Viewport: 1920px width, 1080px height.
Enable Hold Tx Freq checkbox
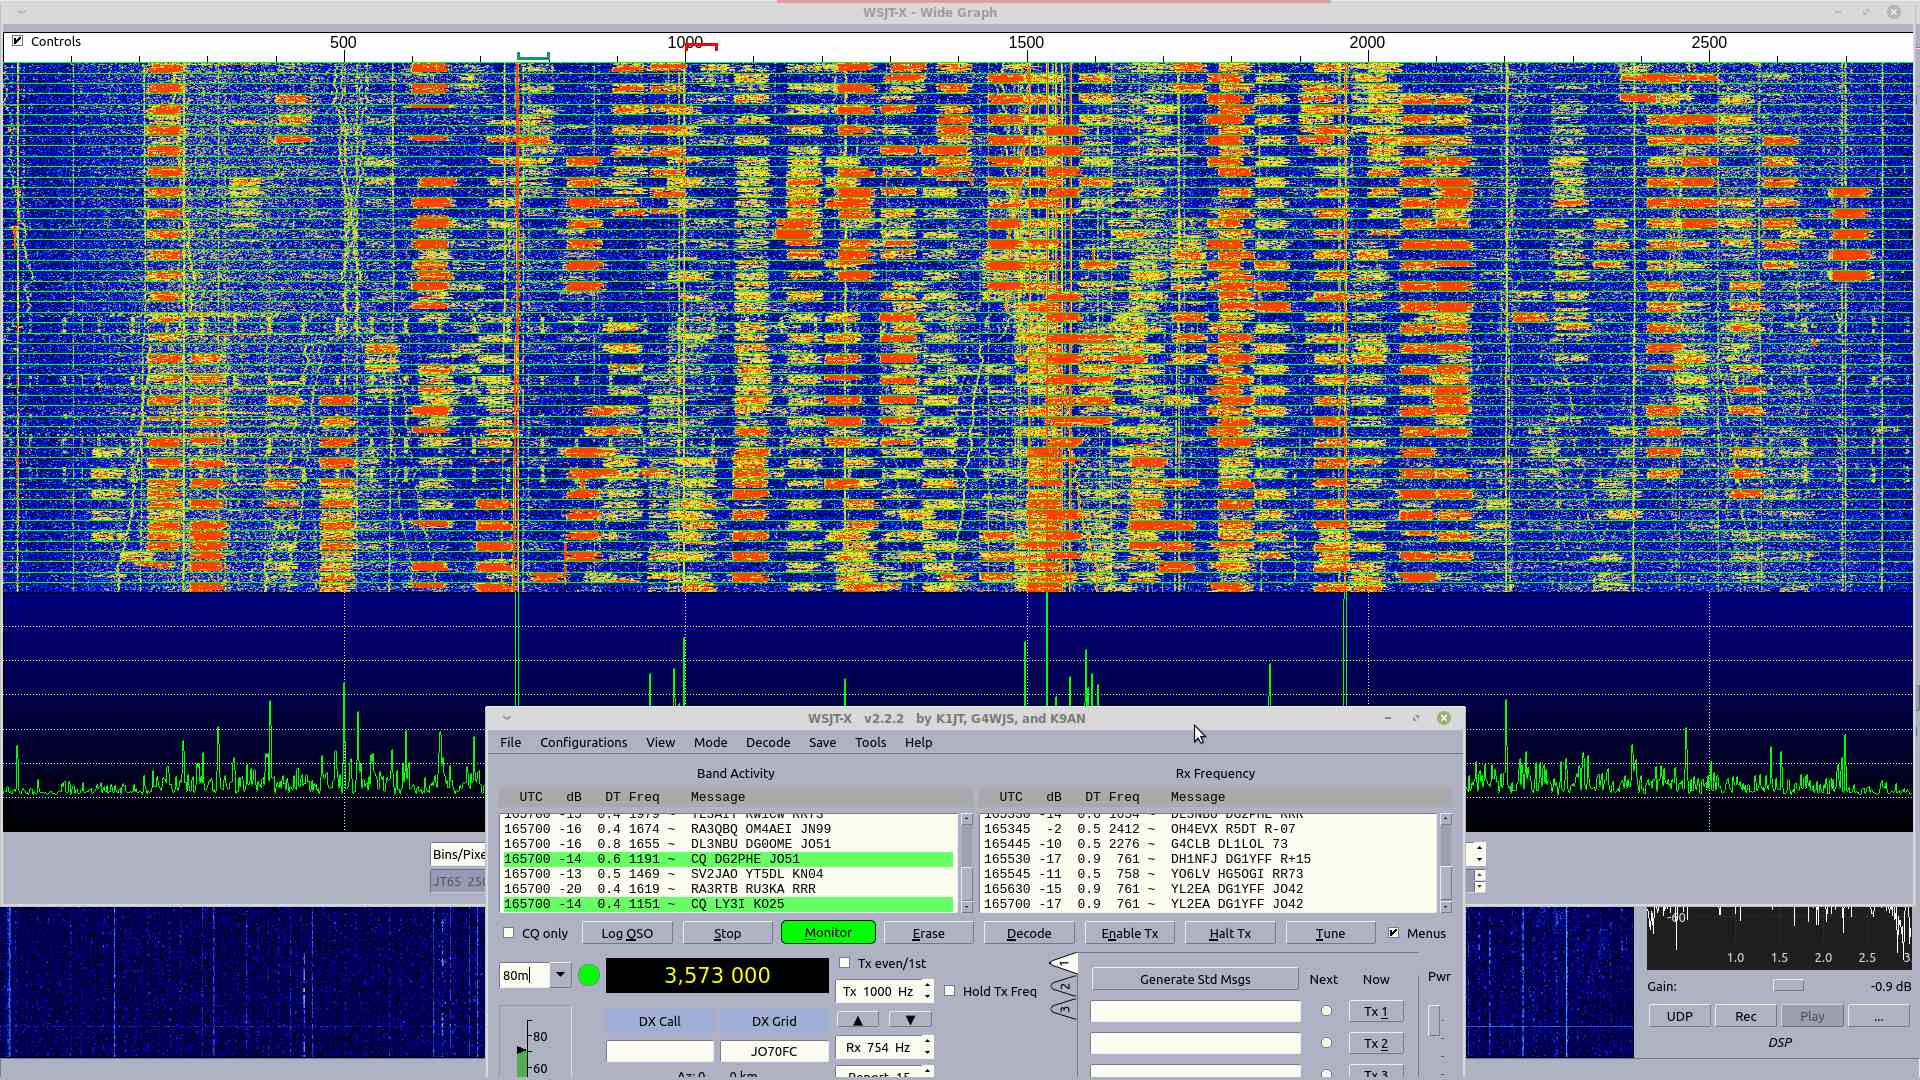click(x=950, y=991)
